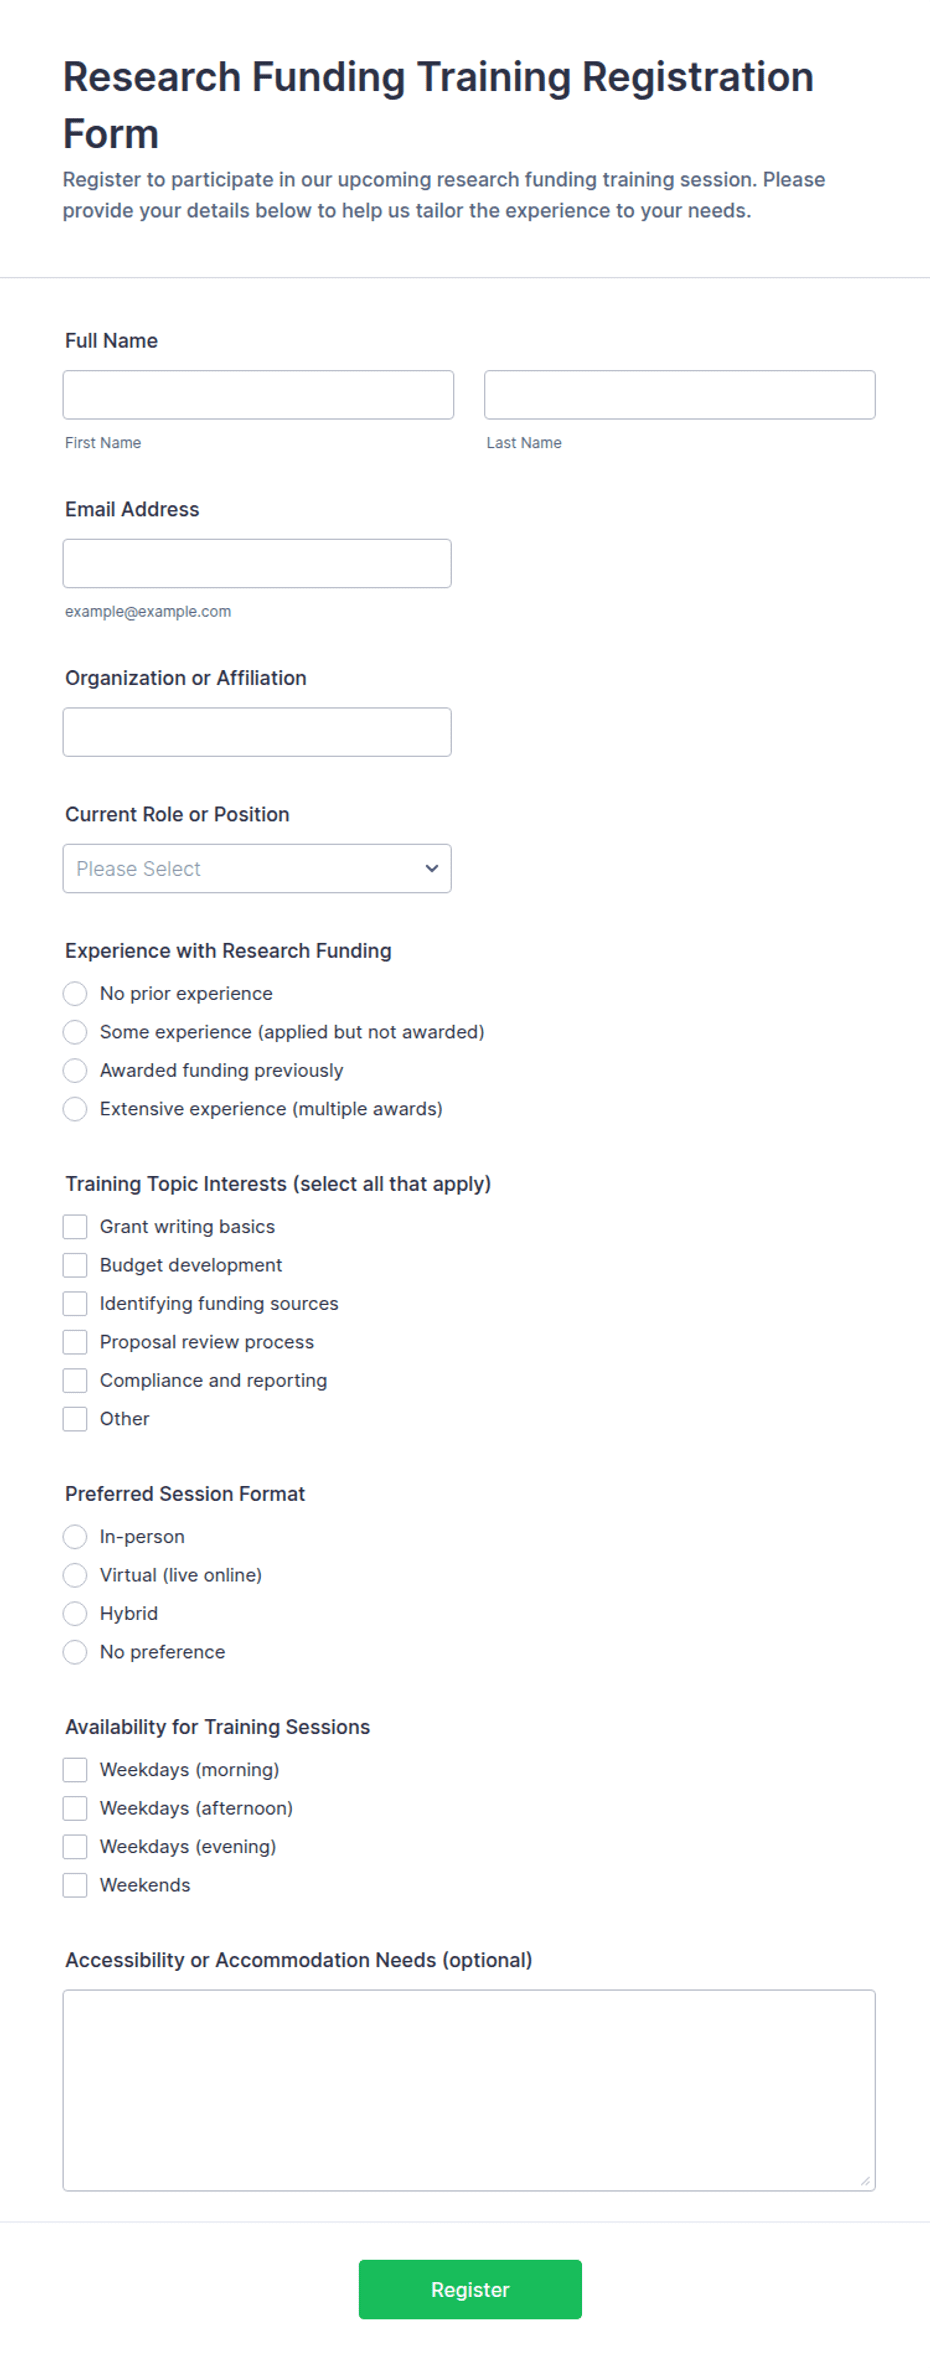Select the Virtual (live online) format
Viewport: 930px width, 2368px height.
[75, 1575]
